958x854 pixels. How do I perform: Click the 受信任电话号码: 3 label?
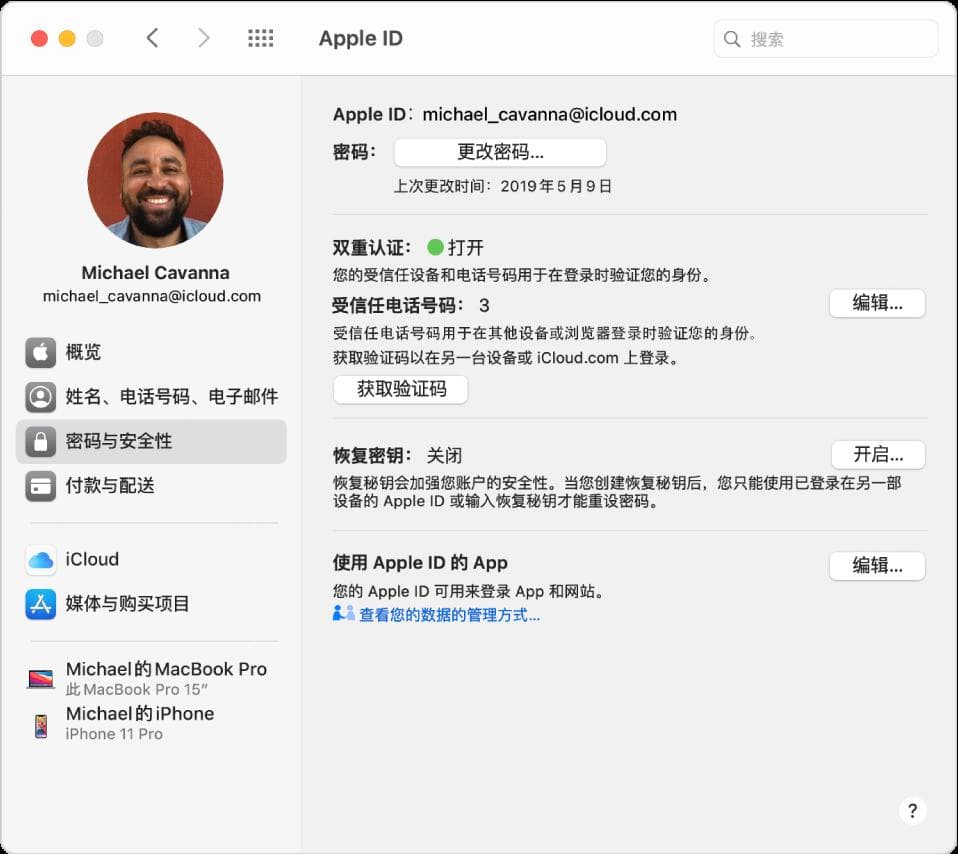[411, 305]
